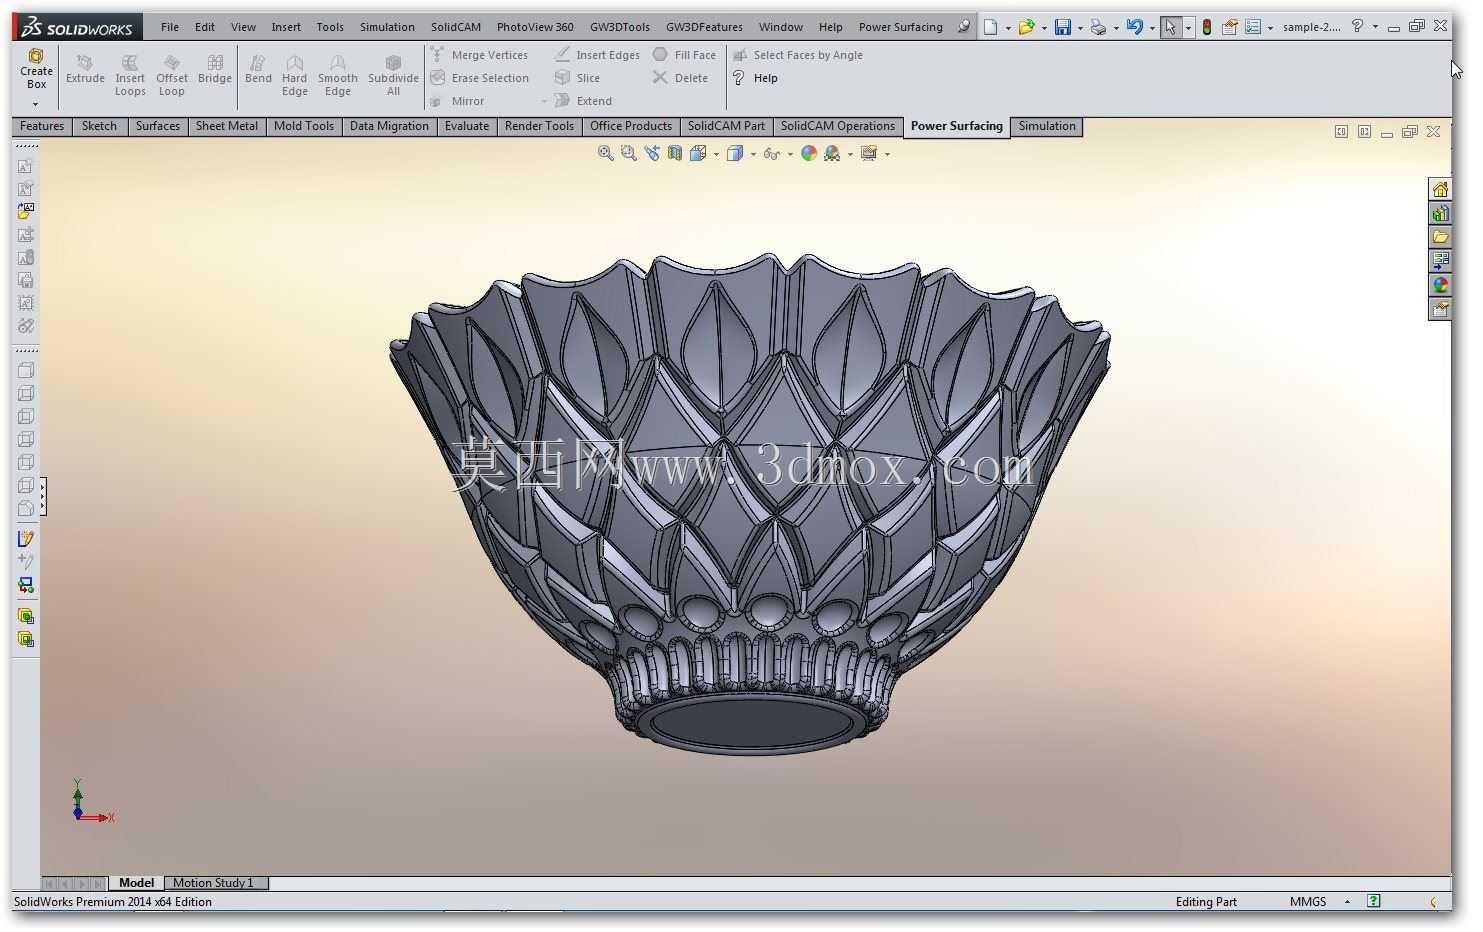Click View Settings monitor icon
The width and height of the screenshot is (1483, 932).
click(x=869, y=153)
